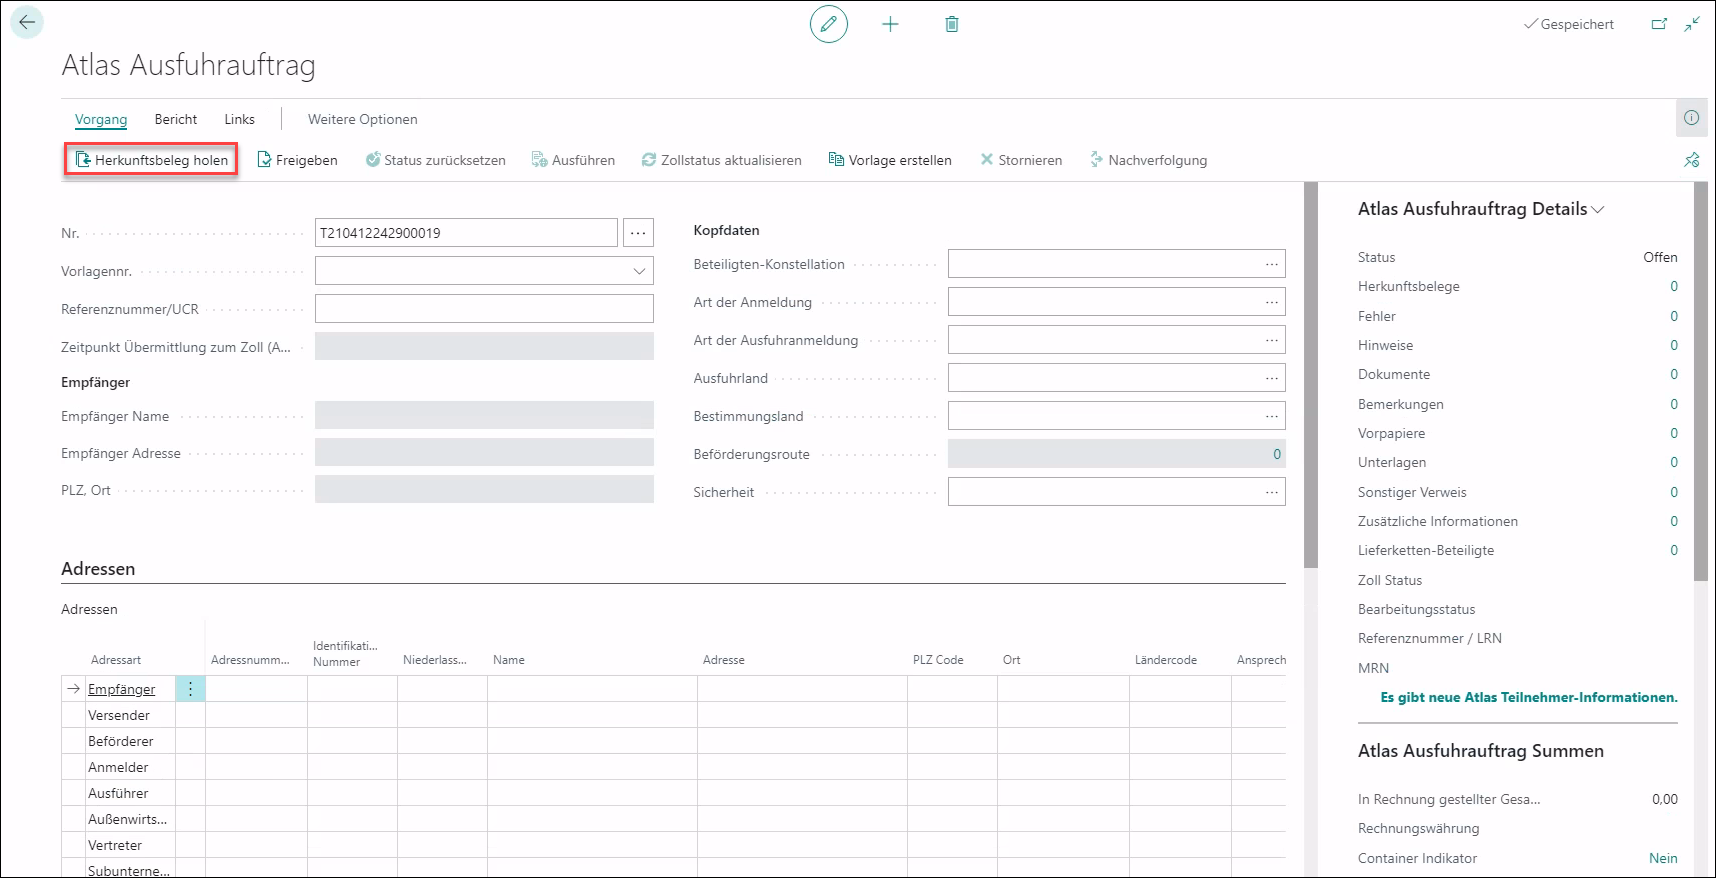This screenshot has height=878, width=1716.
Task: Click the plus icon to create new
Action: [890, 24]
